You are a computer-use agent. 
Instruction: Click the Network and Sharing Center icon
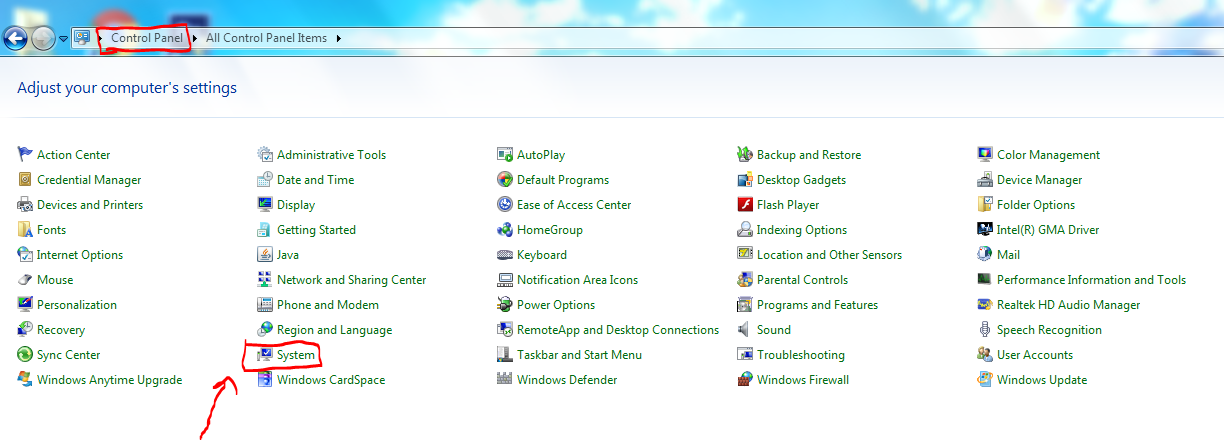(x=265, y=279)
